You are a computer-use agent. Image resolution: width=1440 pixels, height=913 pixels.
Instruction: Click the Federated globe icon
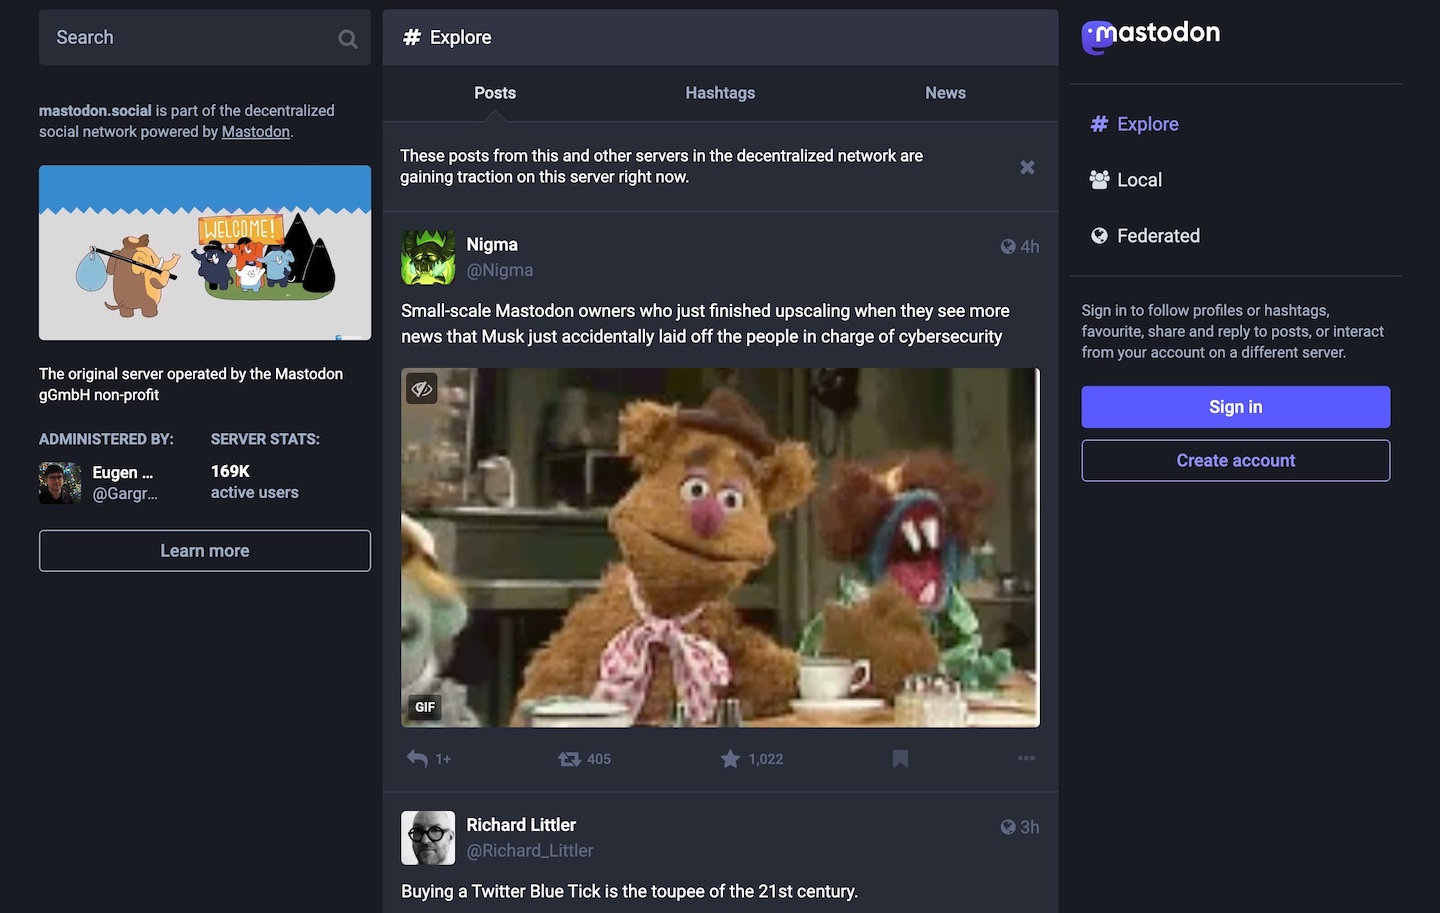point(1099,236)
